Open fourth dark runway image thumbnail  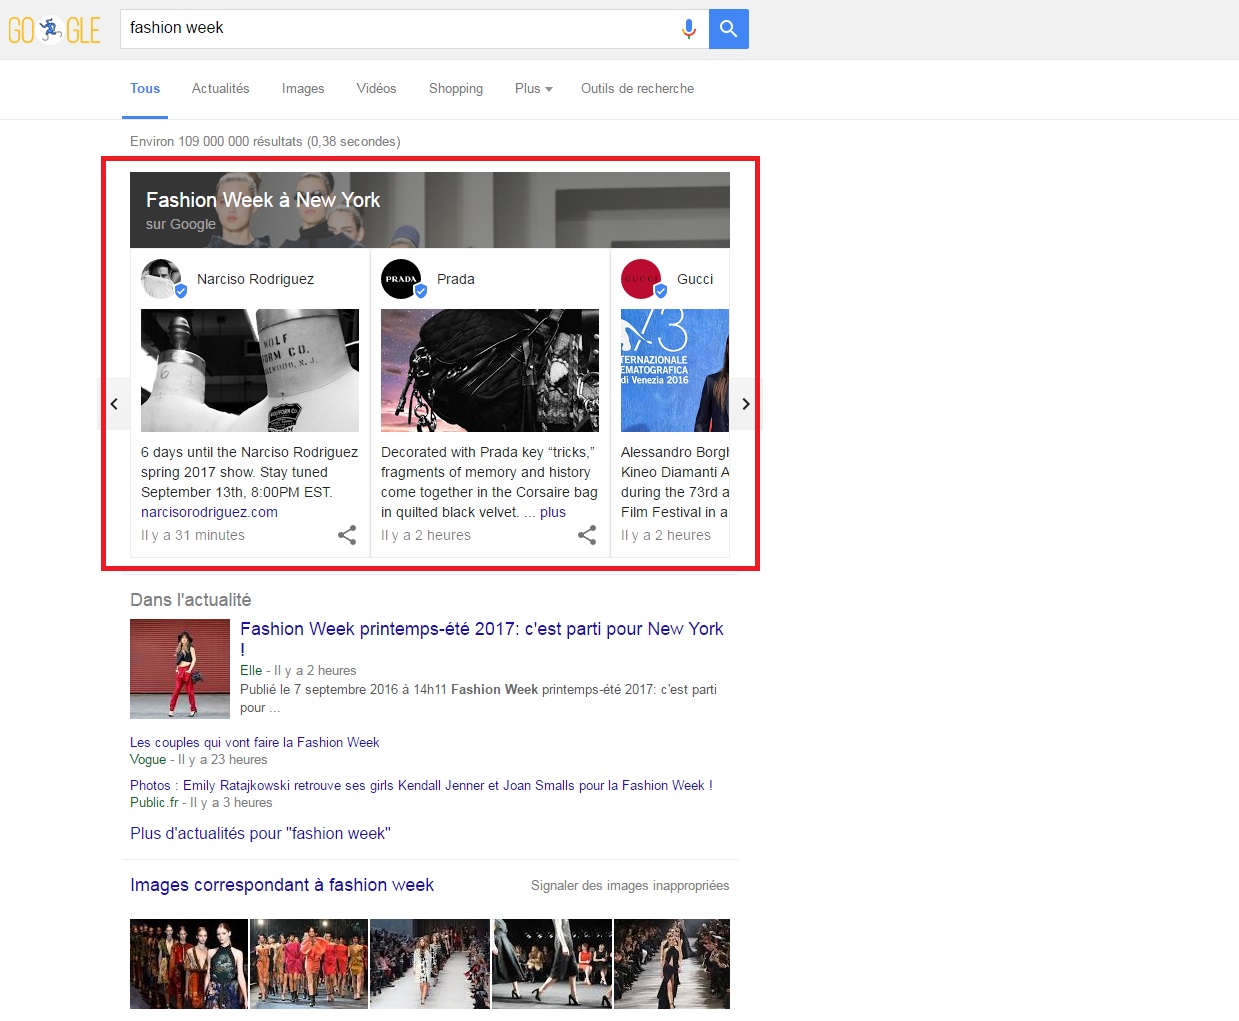pos(552,964)
